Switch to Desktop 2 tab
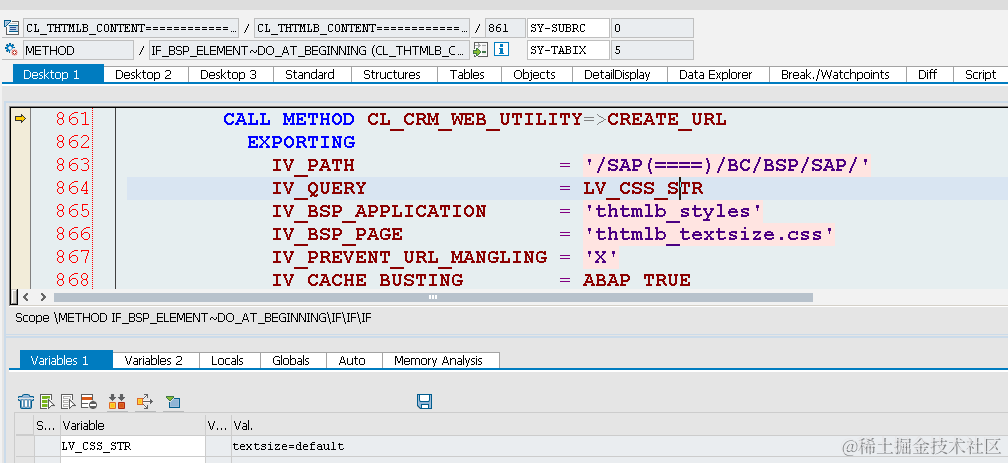 143,75
